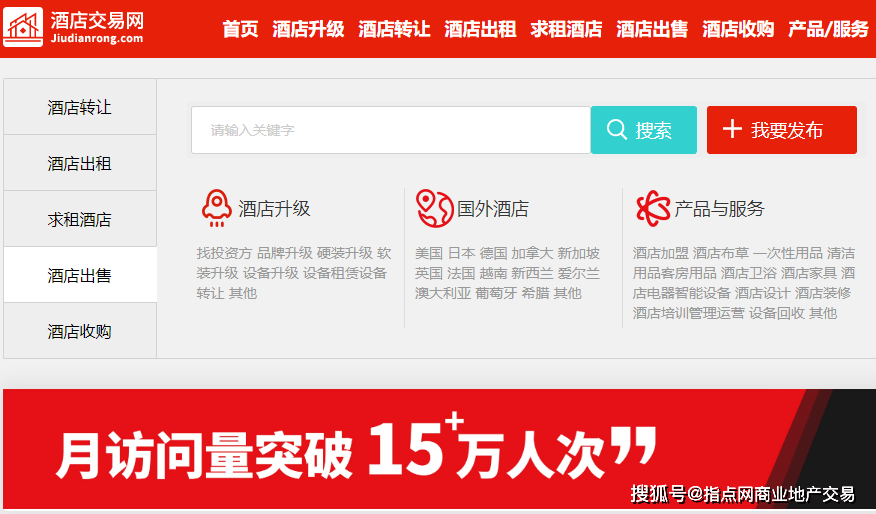The height and width of the screenshot is (514, 876).
Task: Click the 酒店交易网 house logo icon
Action: click(23, 28)
